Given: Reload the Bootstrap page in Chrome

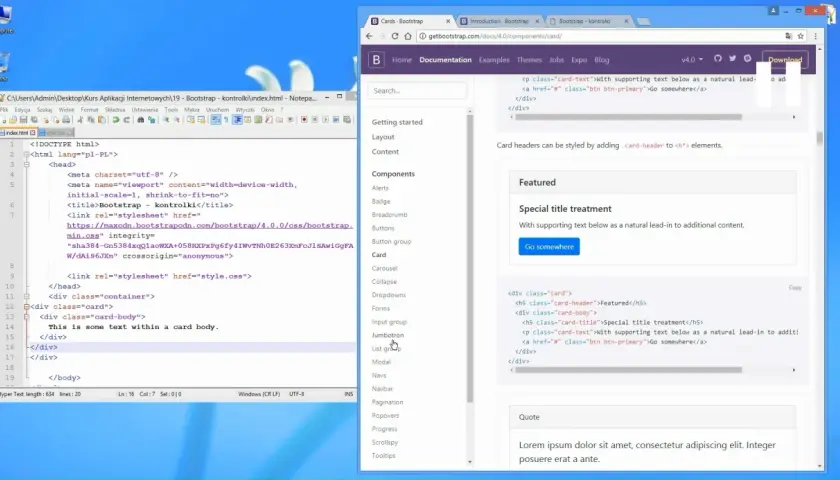Looking at the screenshot, I should click(395, 36).
